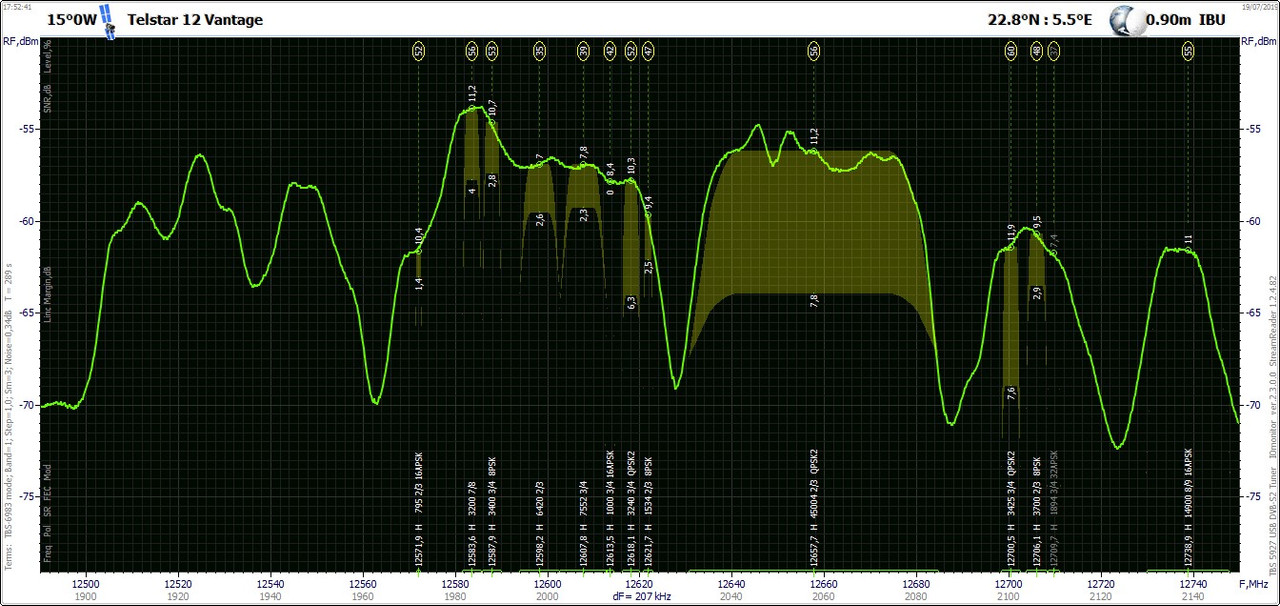Click transponder label 12618,1 H 3240 3/4 QPSK2
This screenshot has height=606, width=1280.
631,510
